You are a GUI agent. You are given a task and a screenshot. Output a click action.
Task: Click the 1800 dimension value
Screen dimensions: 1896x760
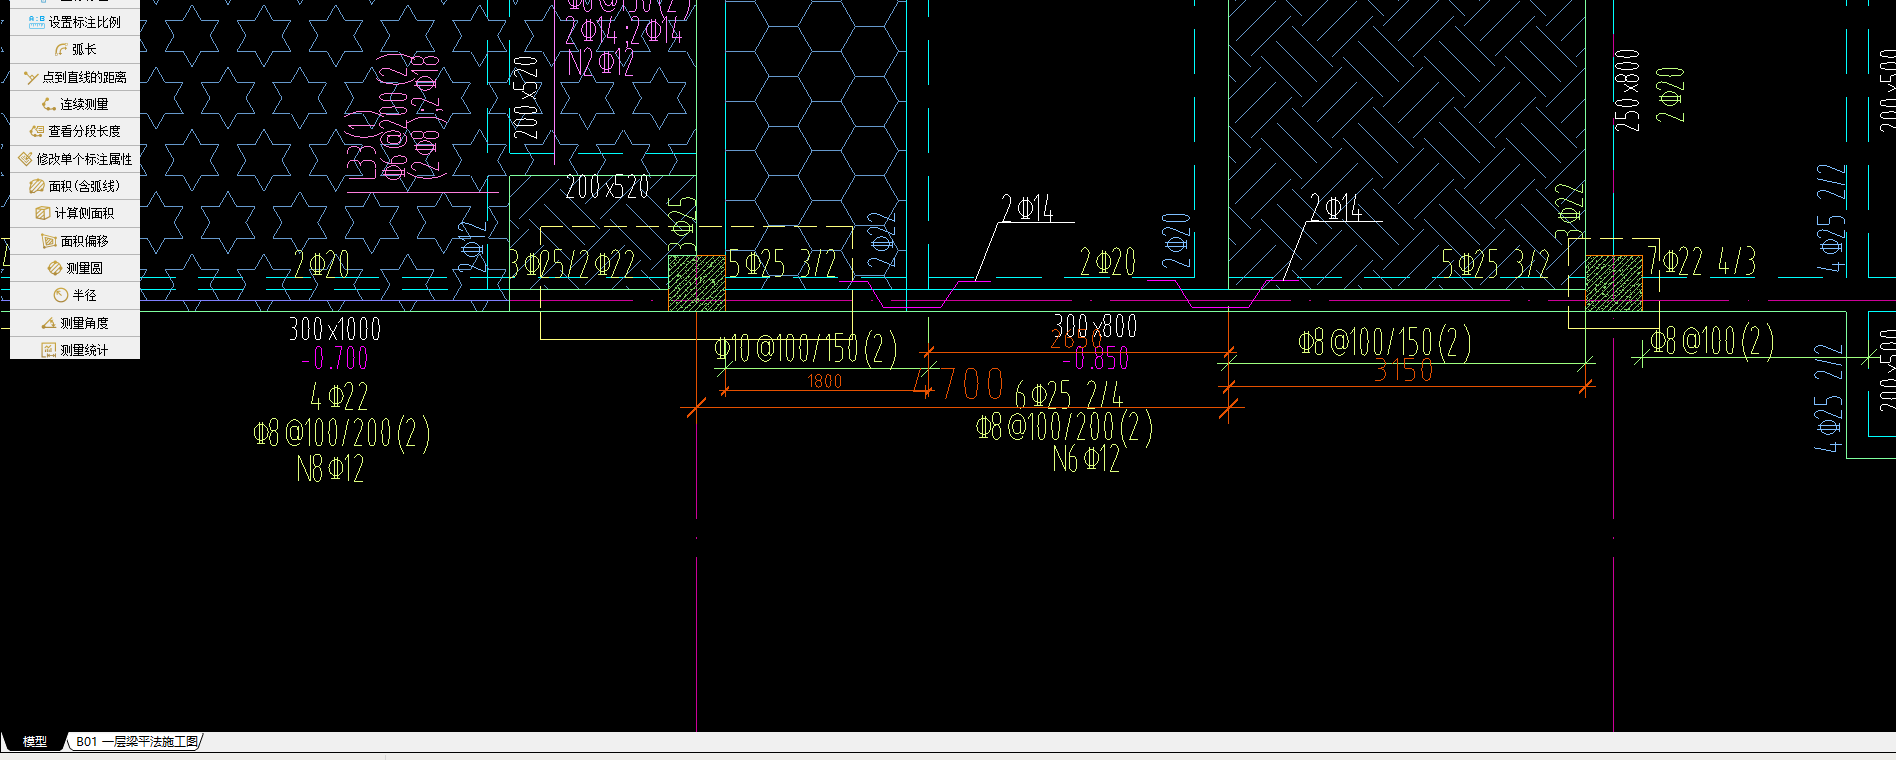tap(825, 381)
